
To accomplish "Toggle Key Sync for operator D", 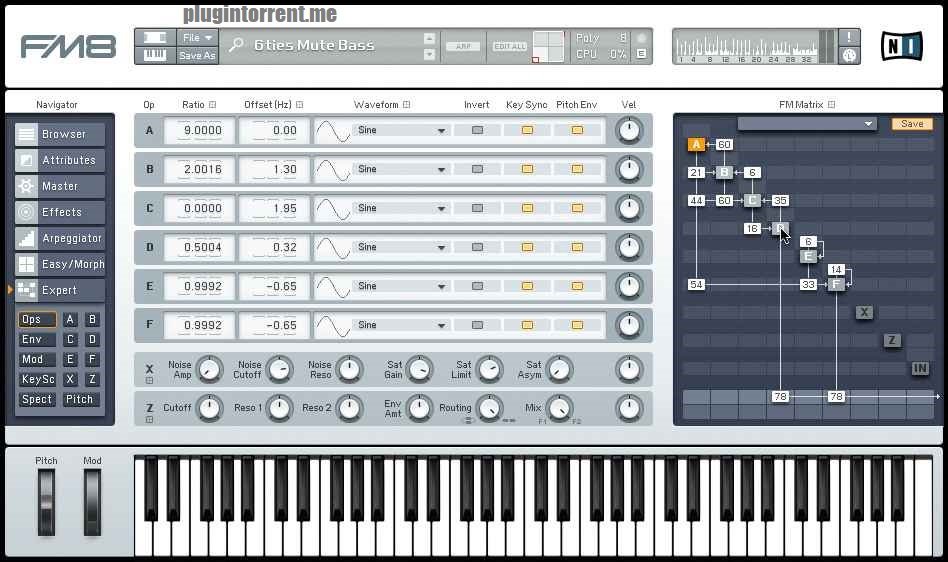I will point(527,247).
